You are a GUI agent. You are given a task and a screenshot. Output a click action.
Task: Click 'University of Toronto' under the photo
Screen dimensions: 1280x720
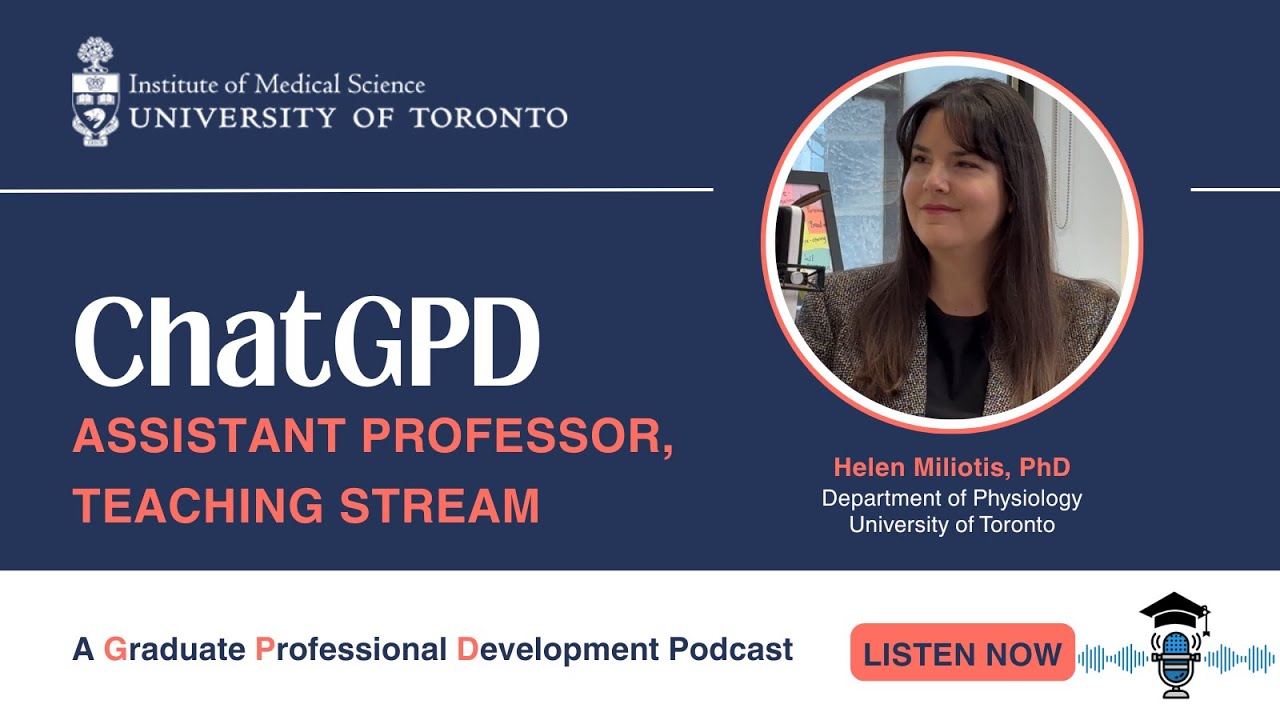pos(952,524)
